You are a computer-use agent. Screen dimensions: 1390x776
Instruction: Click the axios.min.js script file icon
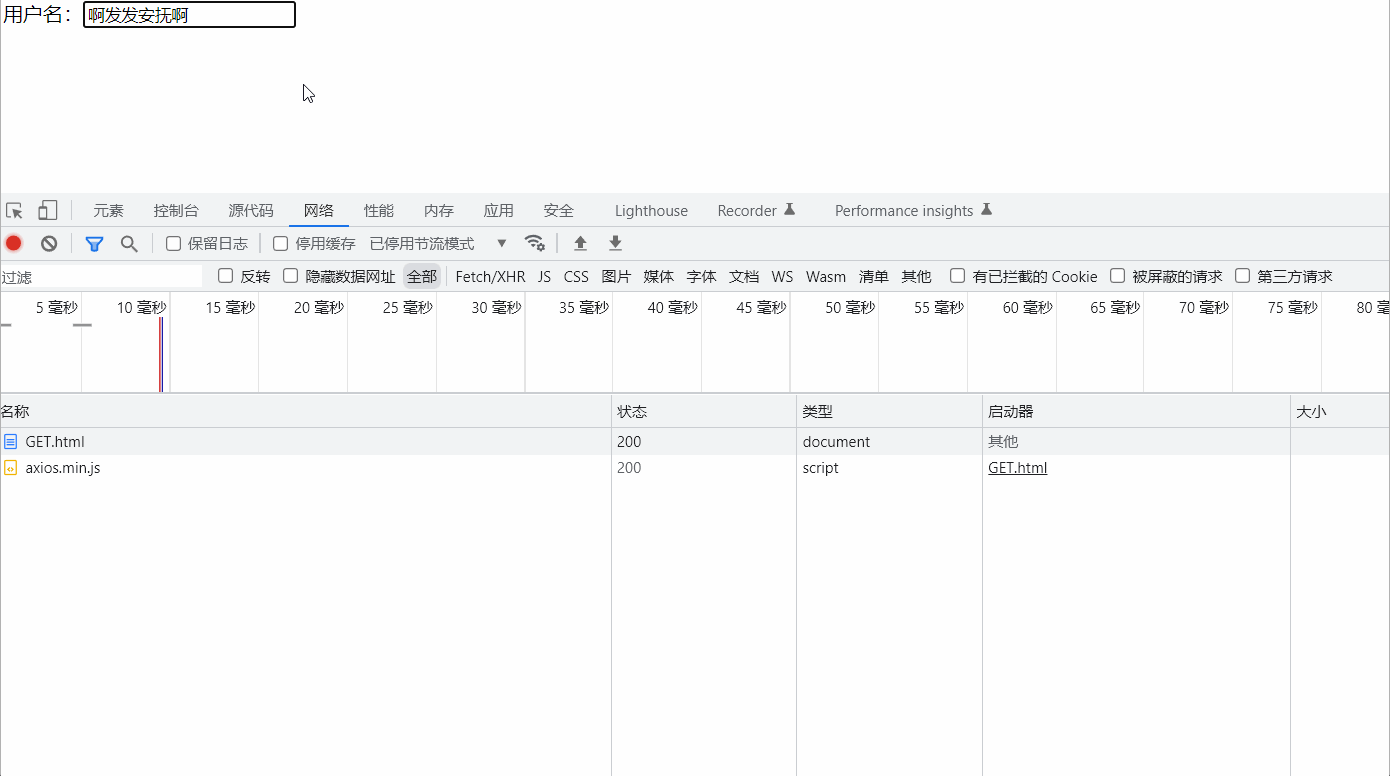pos(11,467)
